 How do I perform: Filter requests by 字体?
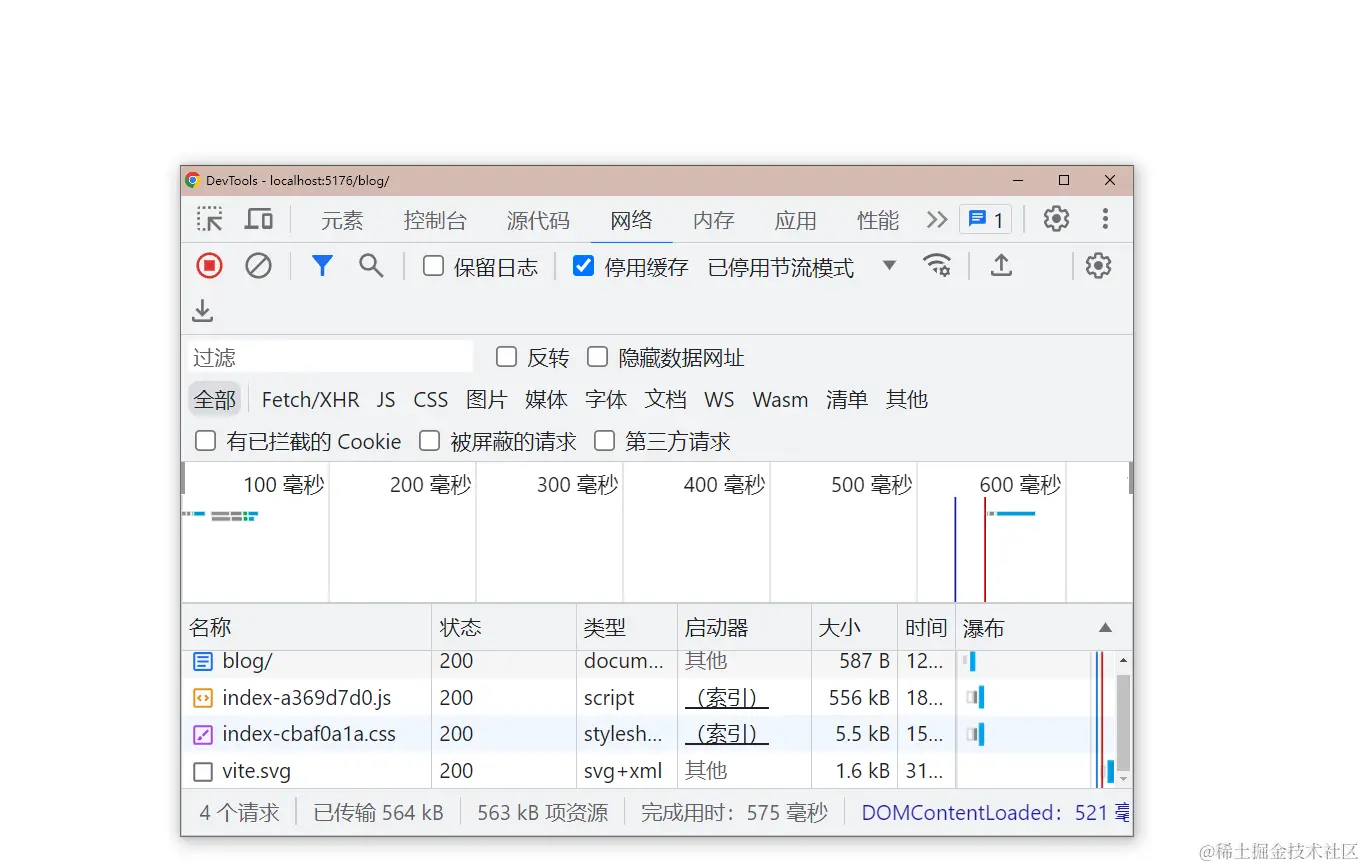606,399
